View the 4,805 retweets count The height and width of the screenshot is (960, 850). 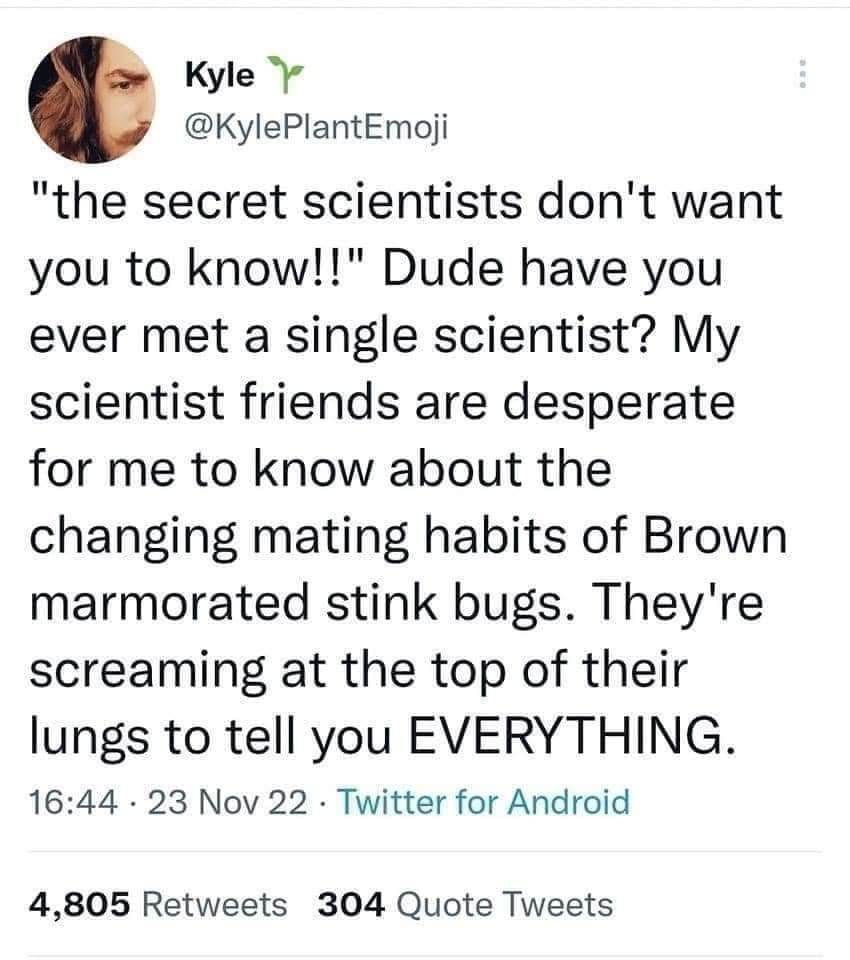point(82,905)
